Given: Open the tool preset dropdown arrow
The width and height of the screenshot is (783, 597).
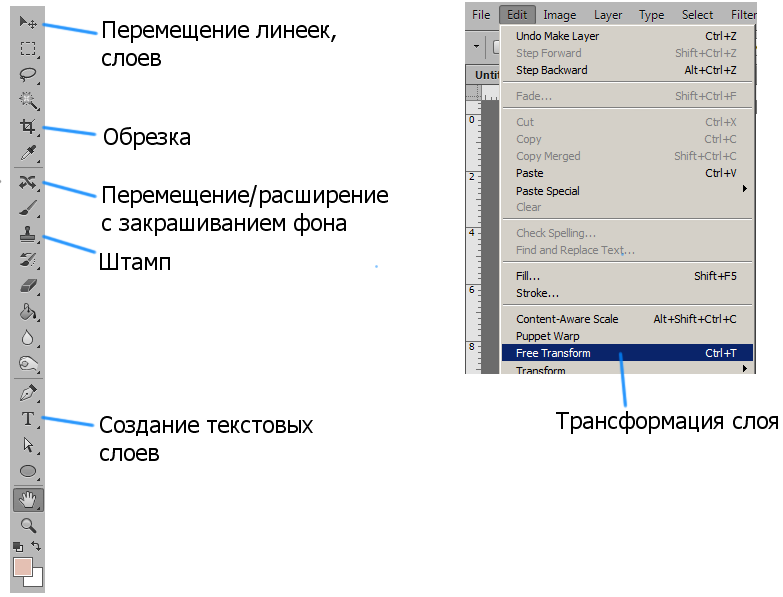Looking at the screenshot, I should click(x=476, y=46).
